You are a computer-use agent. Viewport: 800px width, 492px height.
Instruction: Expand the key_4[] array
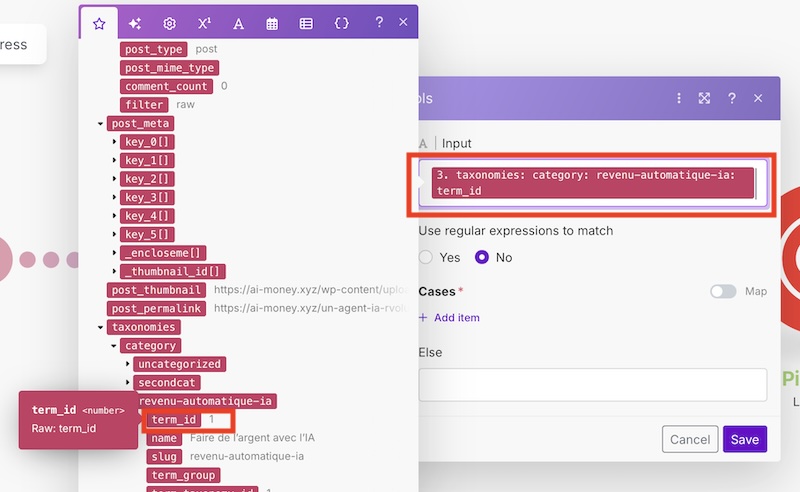click(x=114, y=216)
